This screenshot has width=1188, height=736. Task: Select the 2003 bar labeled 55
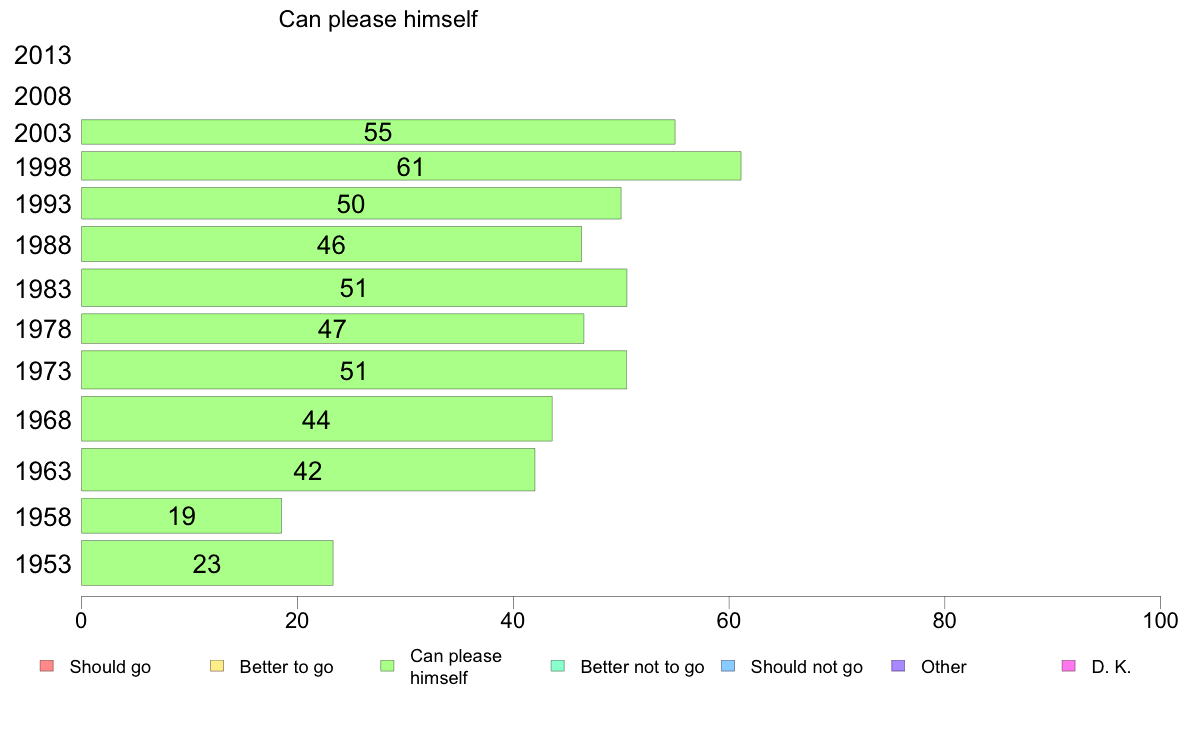point(378,132)
